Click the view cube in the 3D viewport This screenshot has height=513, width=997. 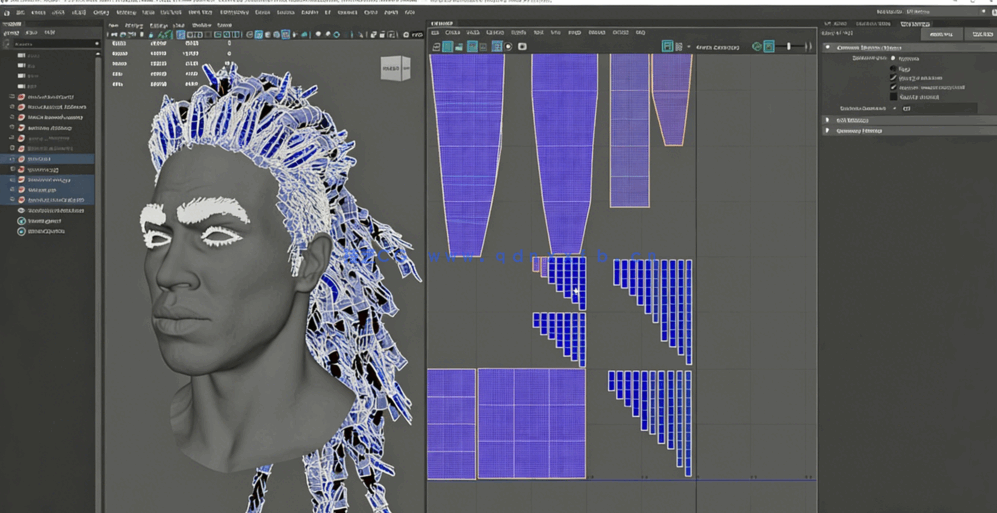tap(395, 68)
